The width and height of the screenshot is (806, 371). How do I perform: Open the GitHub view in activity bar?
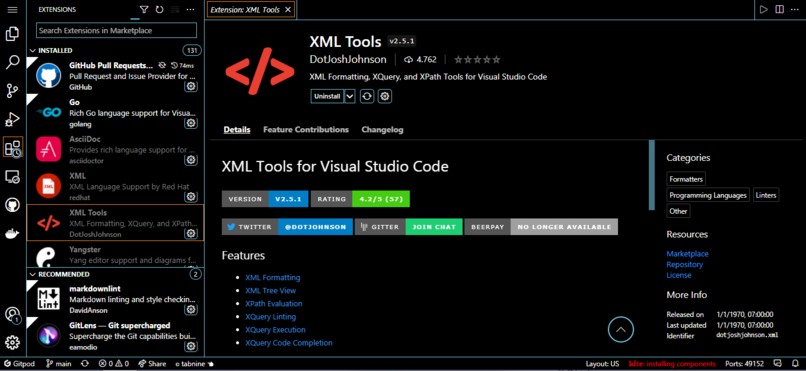12,206
